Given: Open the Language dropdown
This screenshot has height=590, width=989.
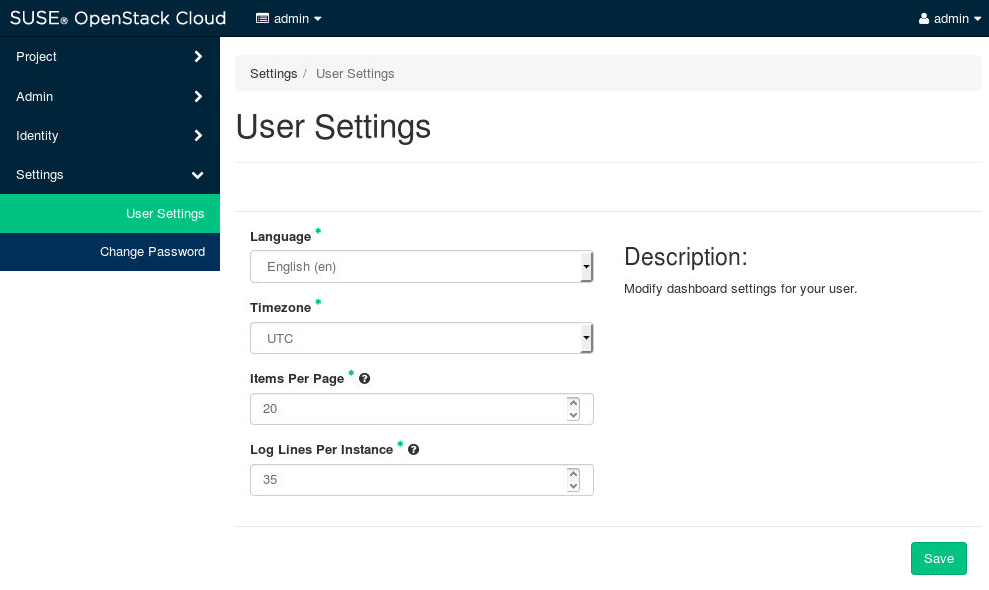Looking at the screenshot, I should (x=421, y=267).
